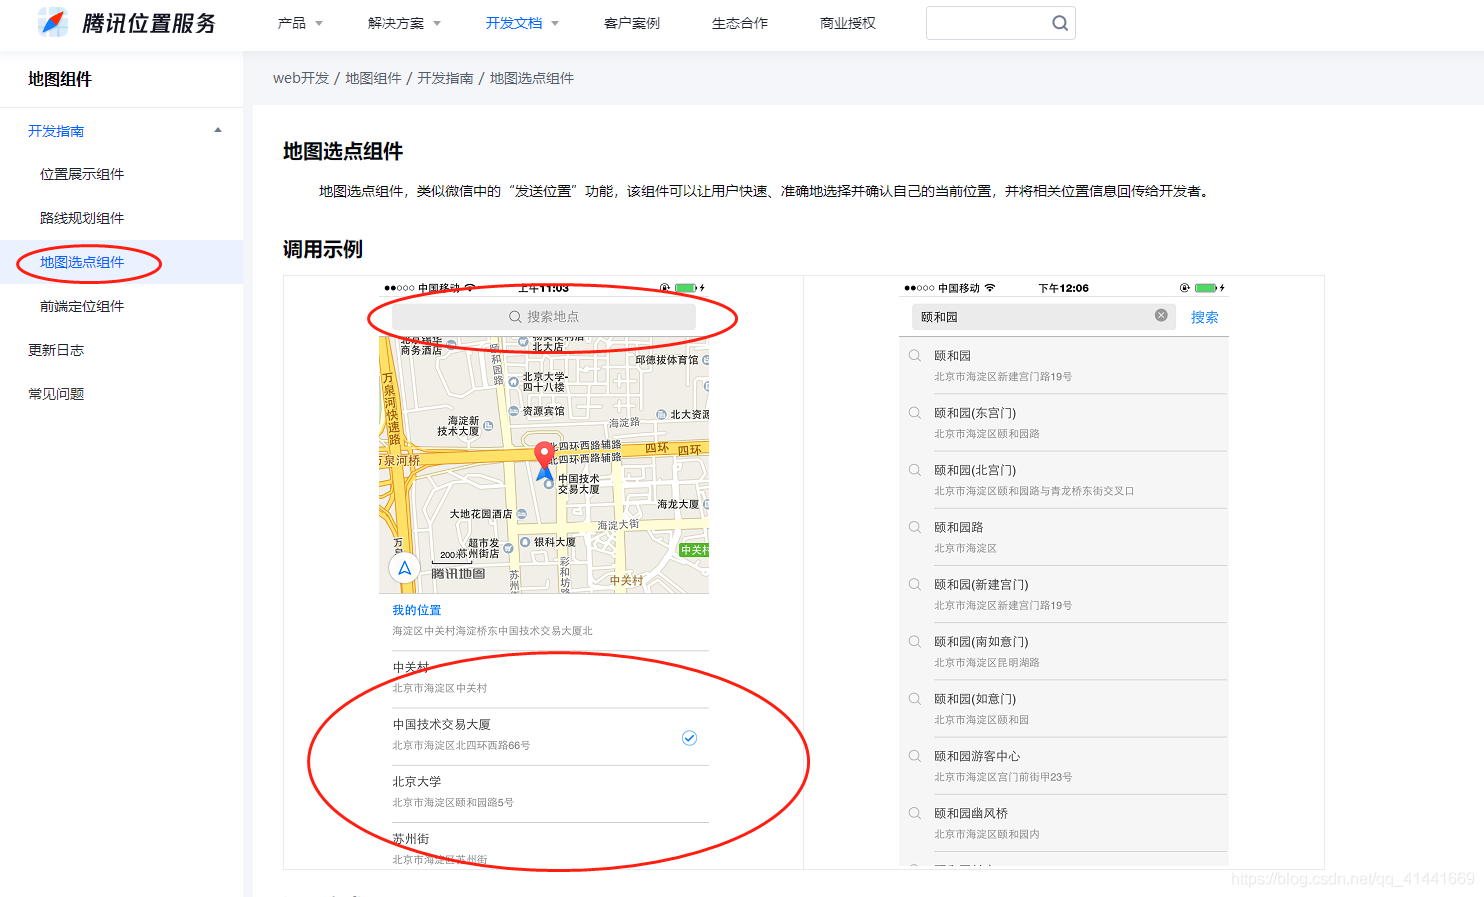The height and width of the screenshot is (897, 1484).
Task: Select 颐和园(南如意门) result
Action: point(1064,651)
